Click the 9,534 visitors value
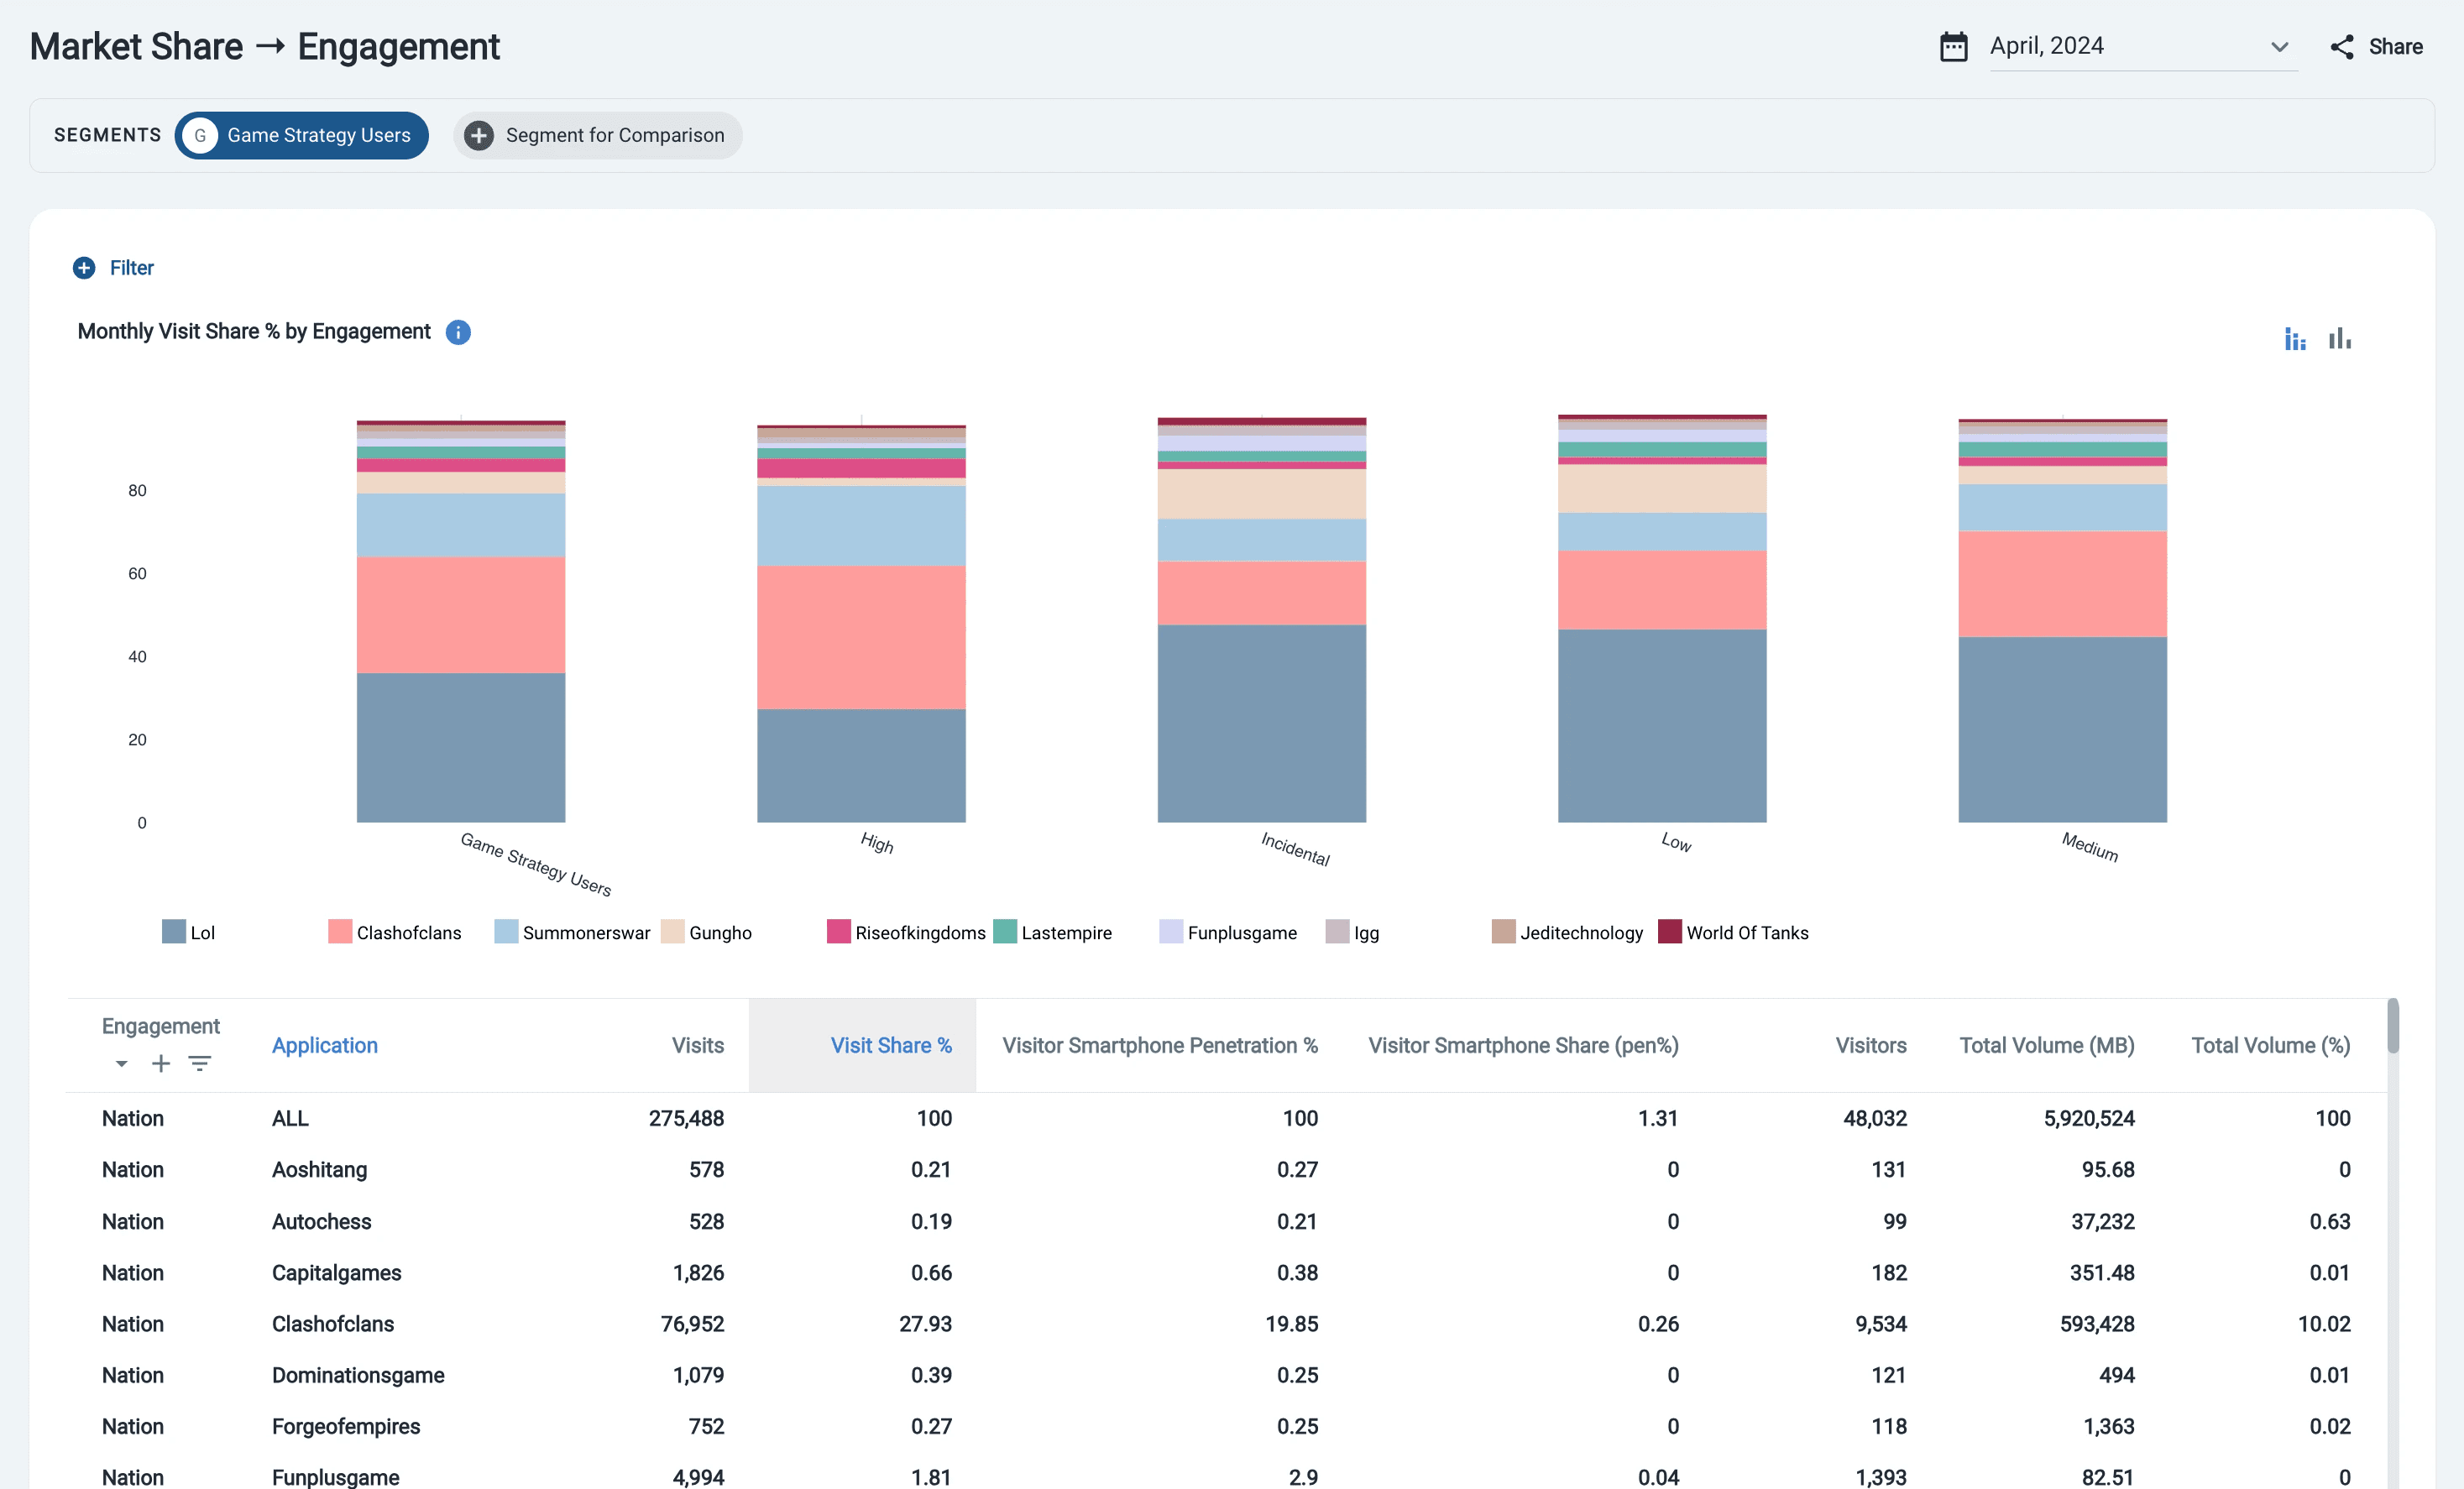 tap(1881, 1324)
